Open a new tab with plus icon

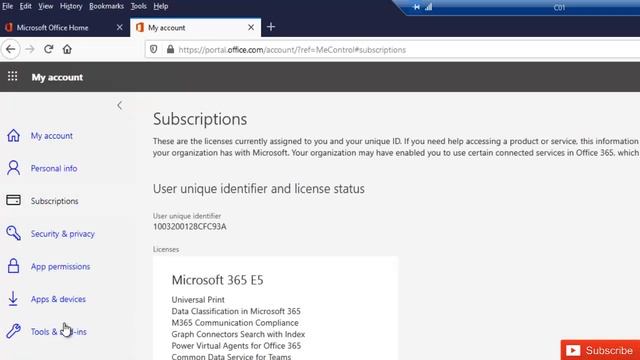coord(271,27)
